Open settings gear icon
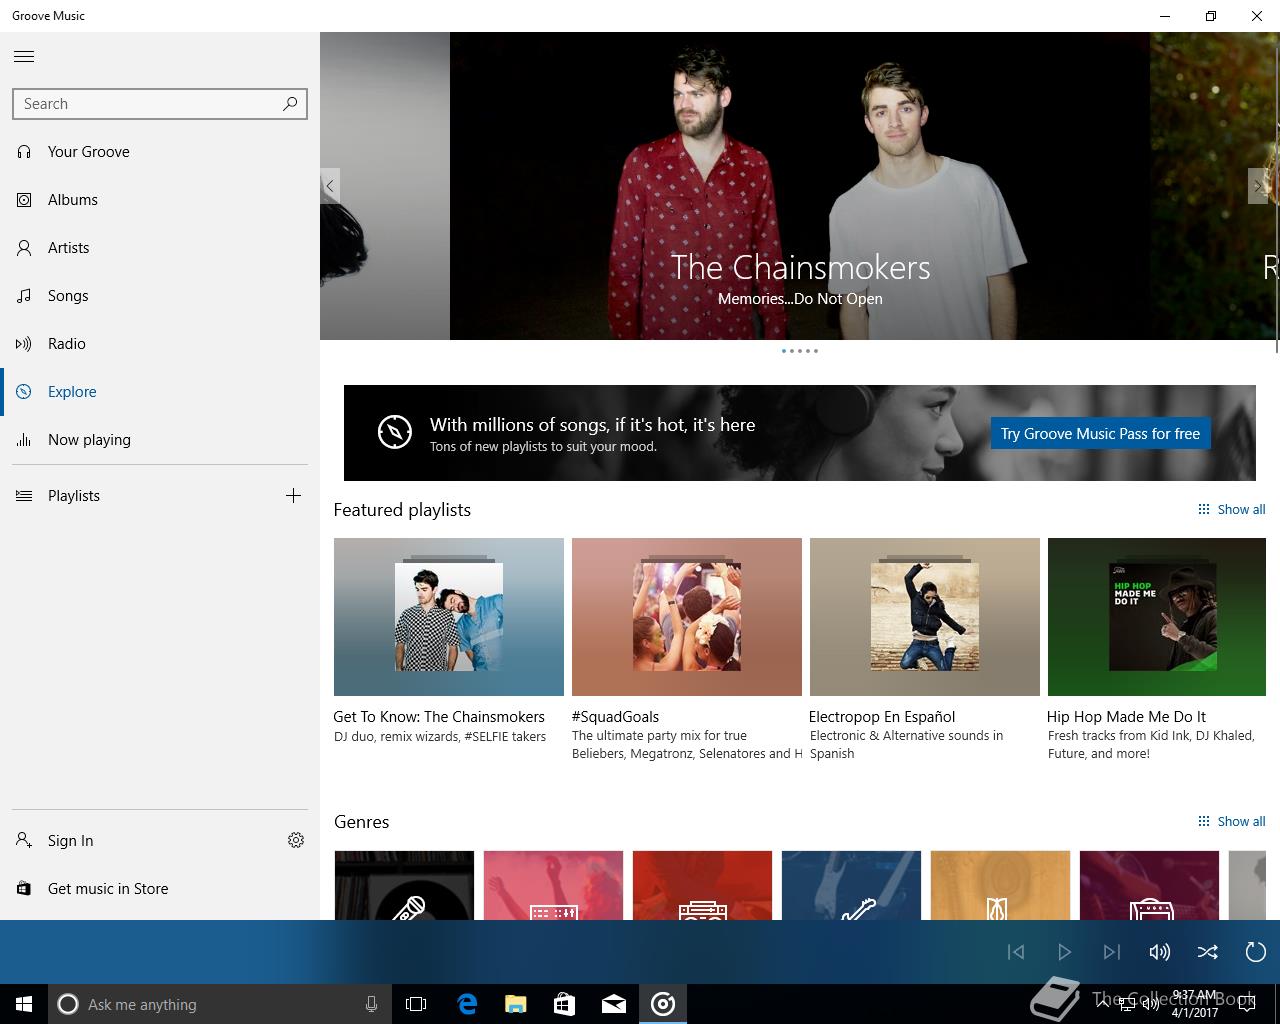 point(296,840)
